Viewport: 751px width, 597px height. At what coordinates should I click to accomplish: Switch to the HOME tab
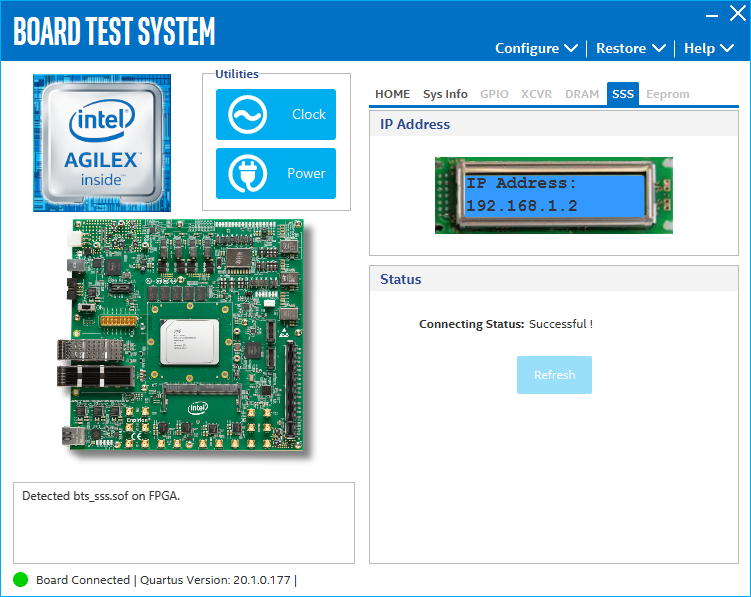(392, 94)
